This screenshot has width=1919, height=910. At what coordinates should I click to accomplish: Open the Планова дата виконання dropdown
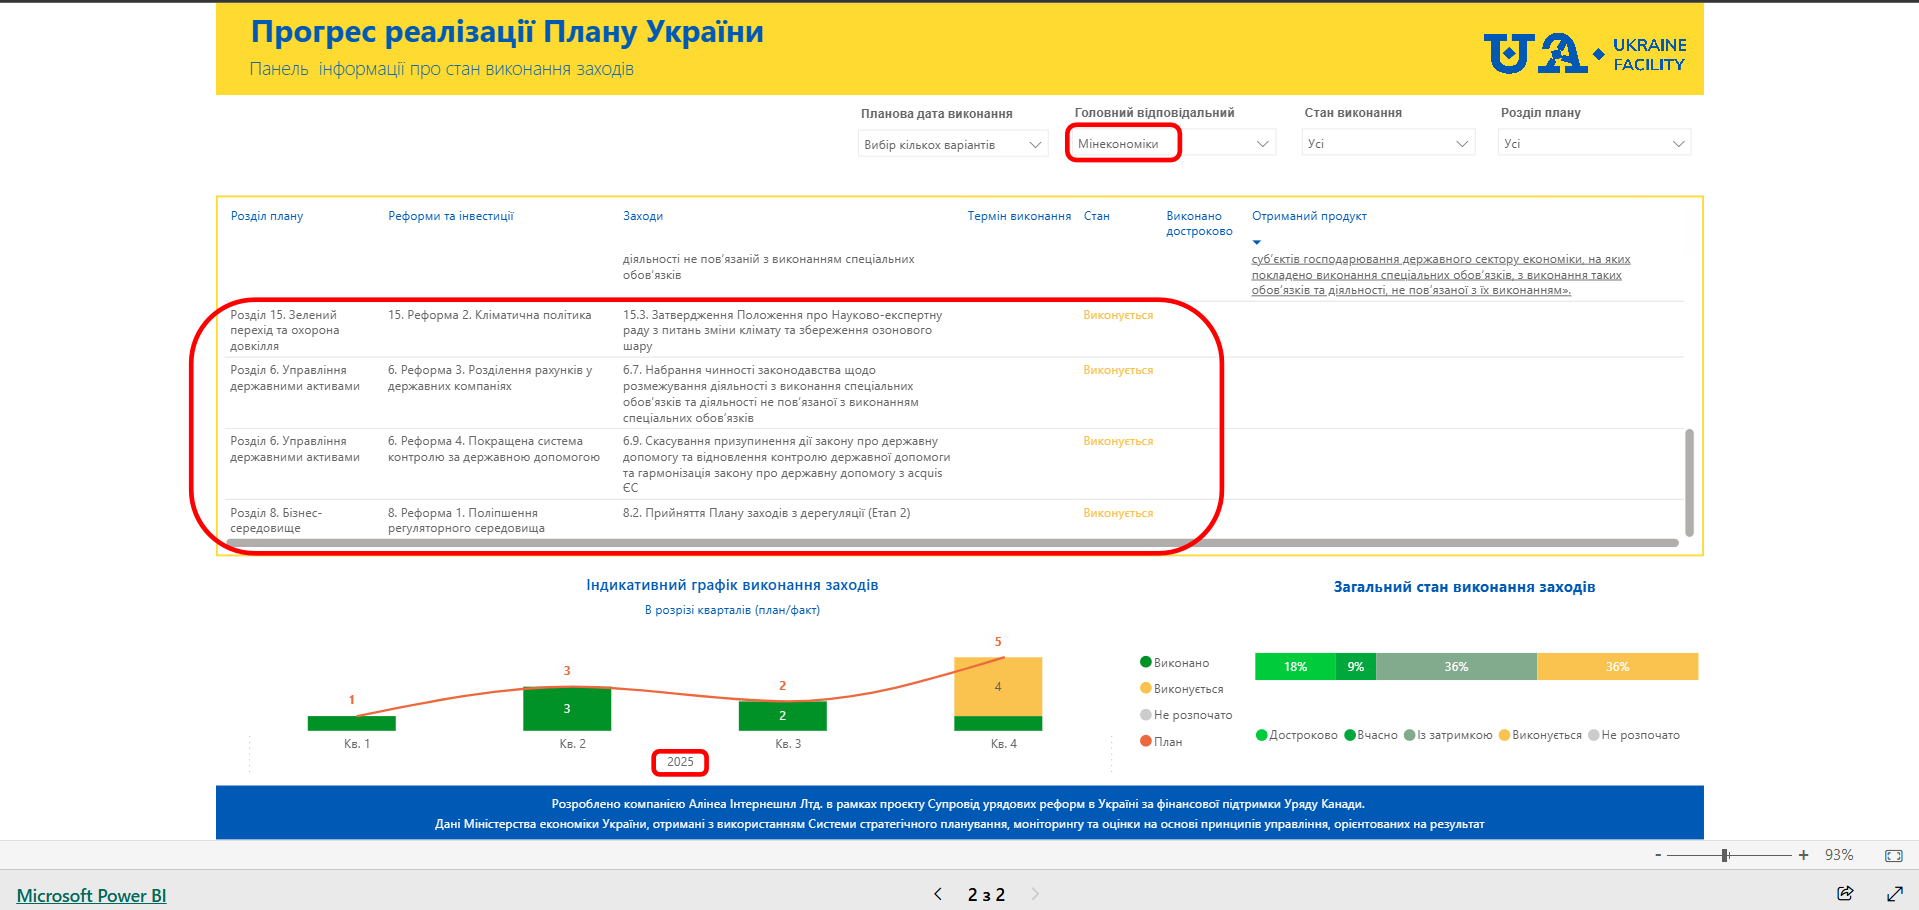coord(952,144)
